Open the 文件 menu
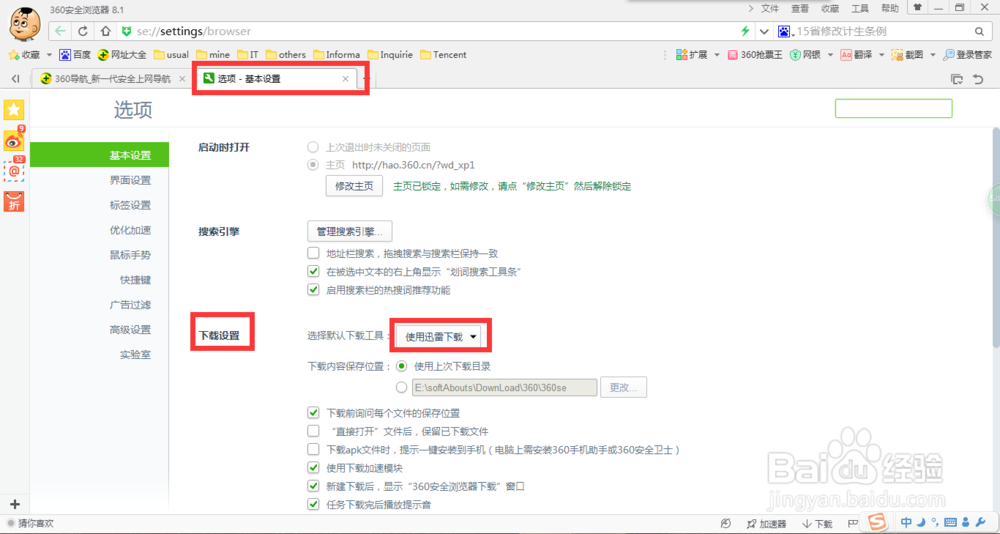 [x=770, y=8]
